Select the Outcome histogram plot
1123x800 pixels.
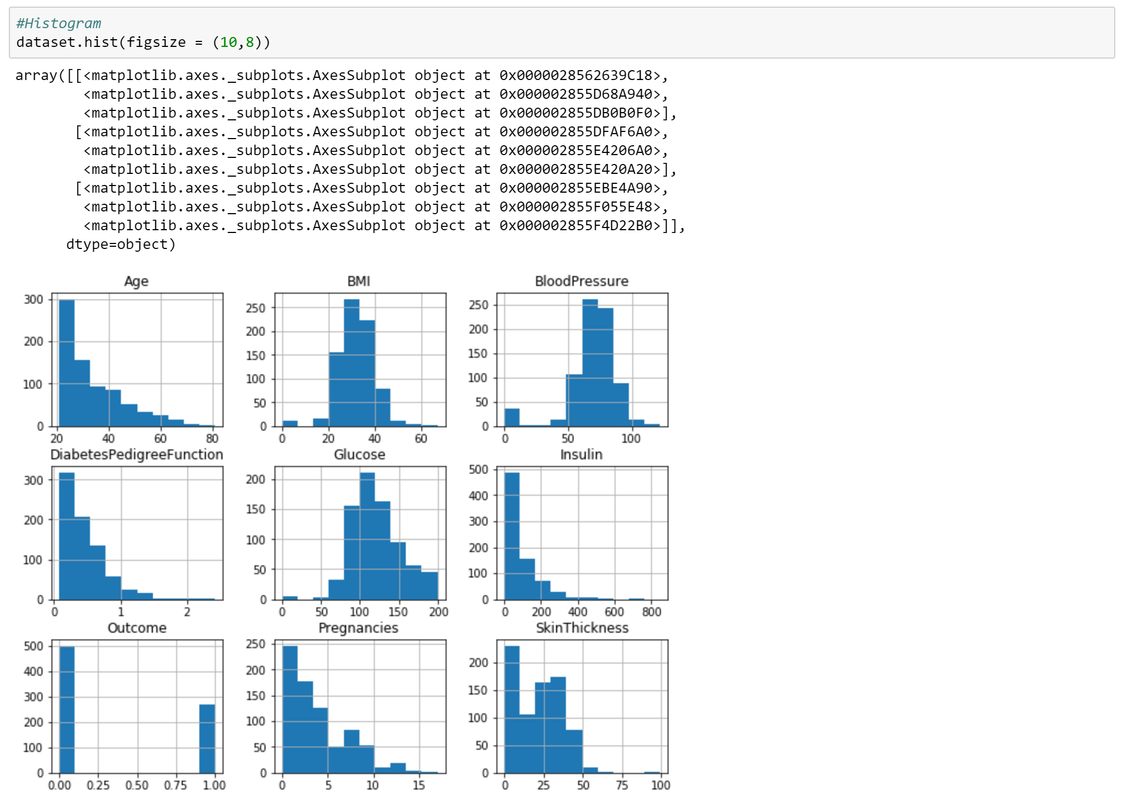click(137, 707)
